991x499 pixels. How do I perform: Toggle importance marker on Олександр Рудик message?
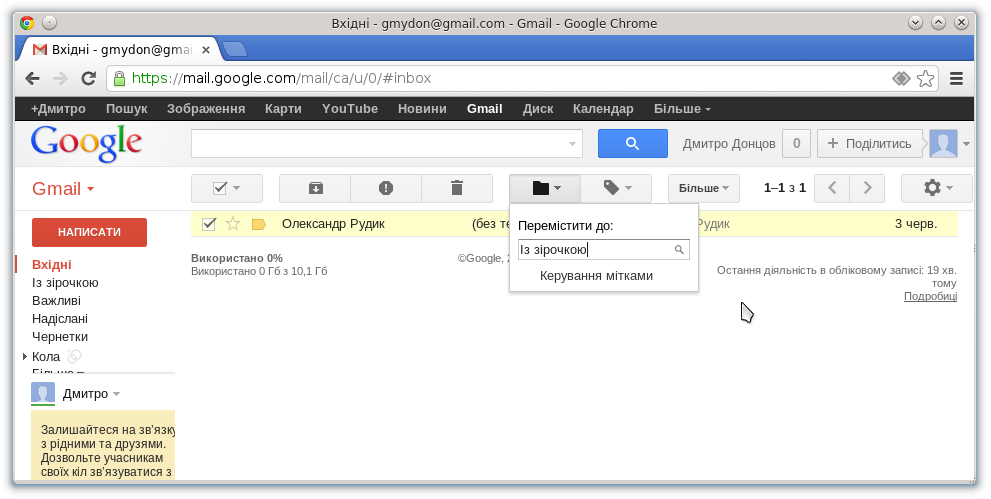click(258, 224)
